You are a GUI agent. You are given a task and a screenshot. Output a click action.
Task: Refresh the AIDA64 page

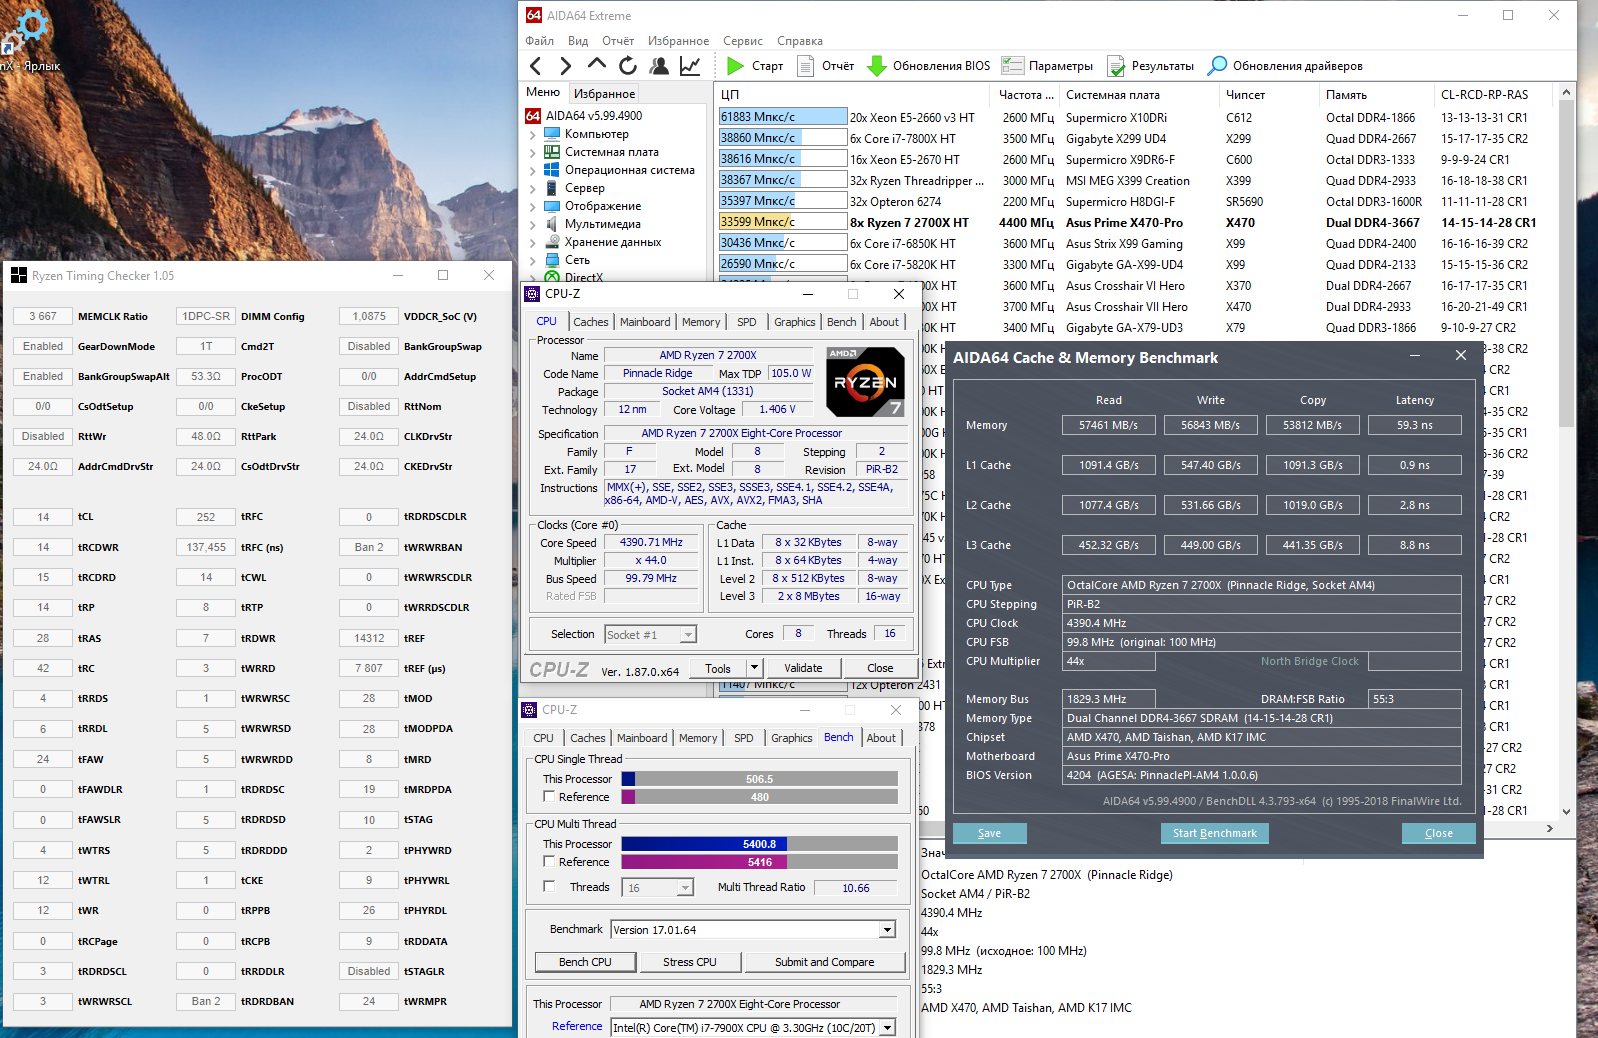pyautogui.click(x=628, y=66)
